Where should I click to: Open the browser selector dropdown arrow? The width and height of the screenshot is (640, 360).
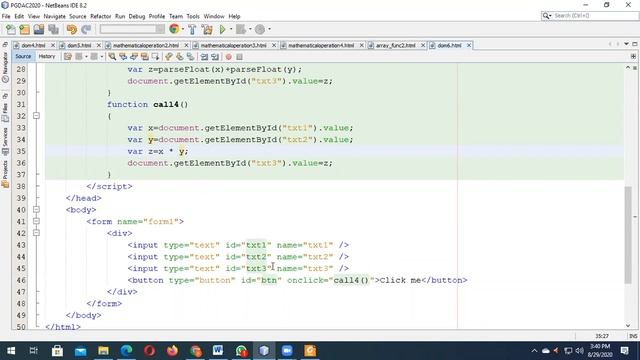[182, 29]
